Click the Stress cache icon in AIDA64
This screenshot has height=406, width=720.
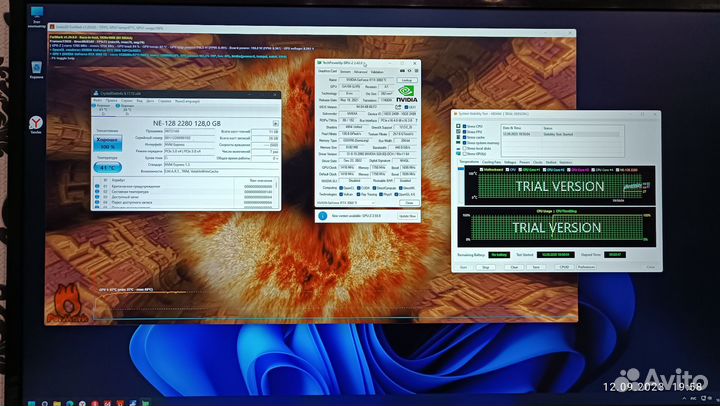[x=458, y=137]
